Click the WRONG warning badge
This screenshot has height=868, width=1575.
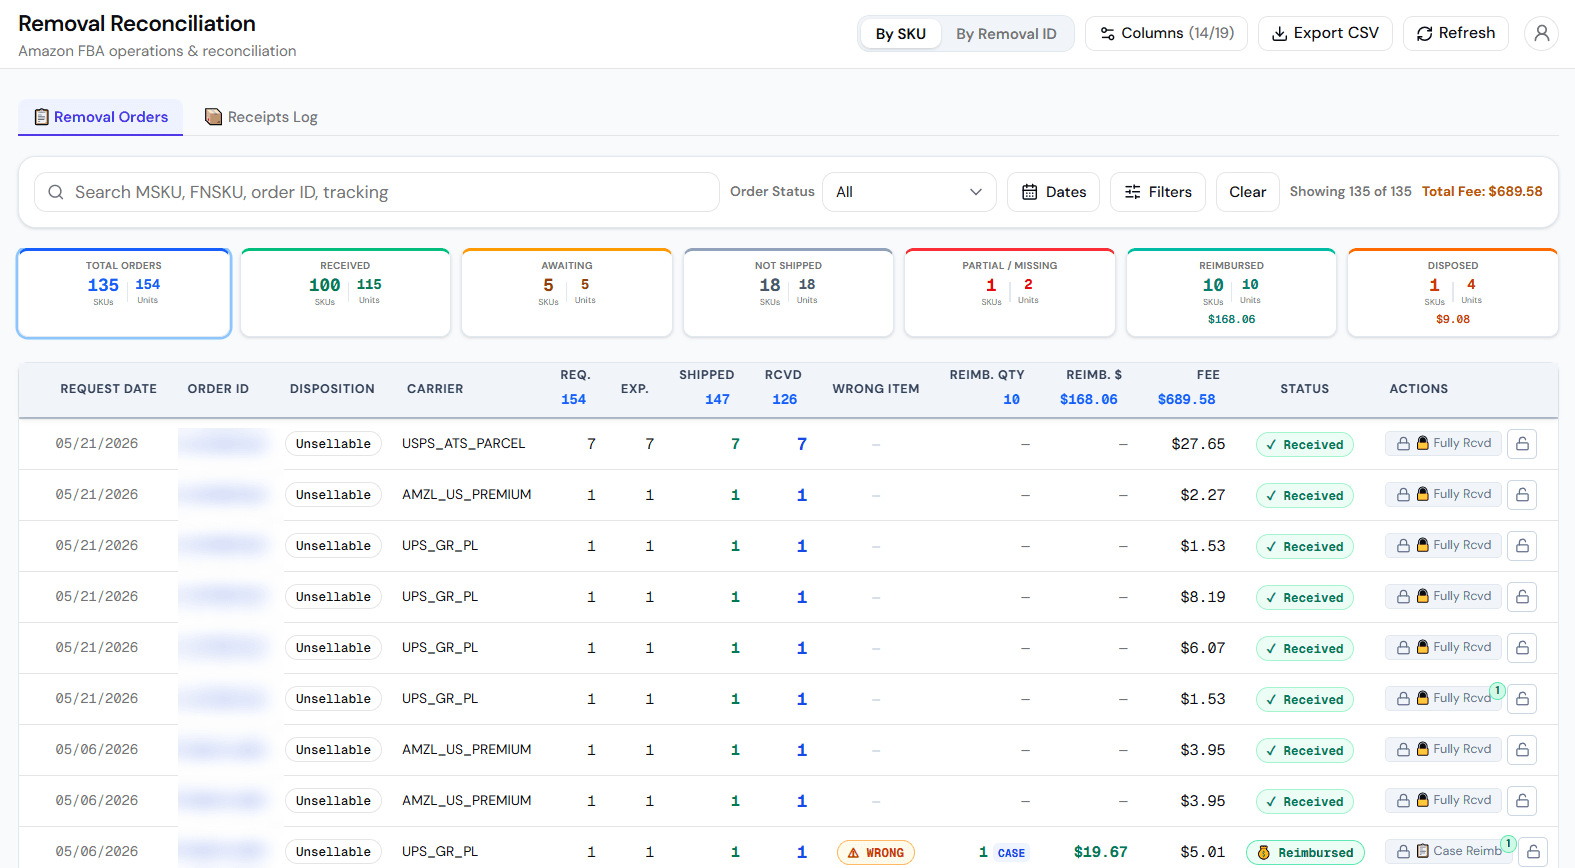click(876, 853)
